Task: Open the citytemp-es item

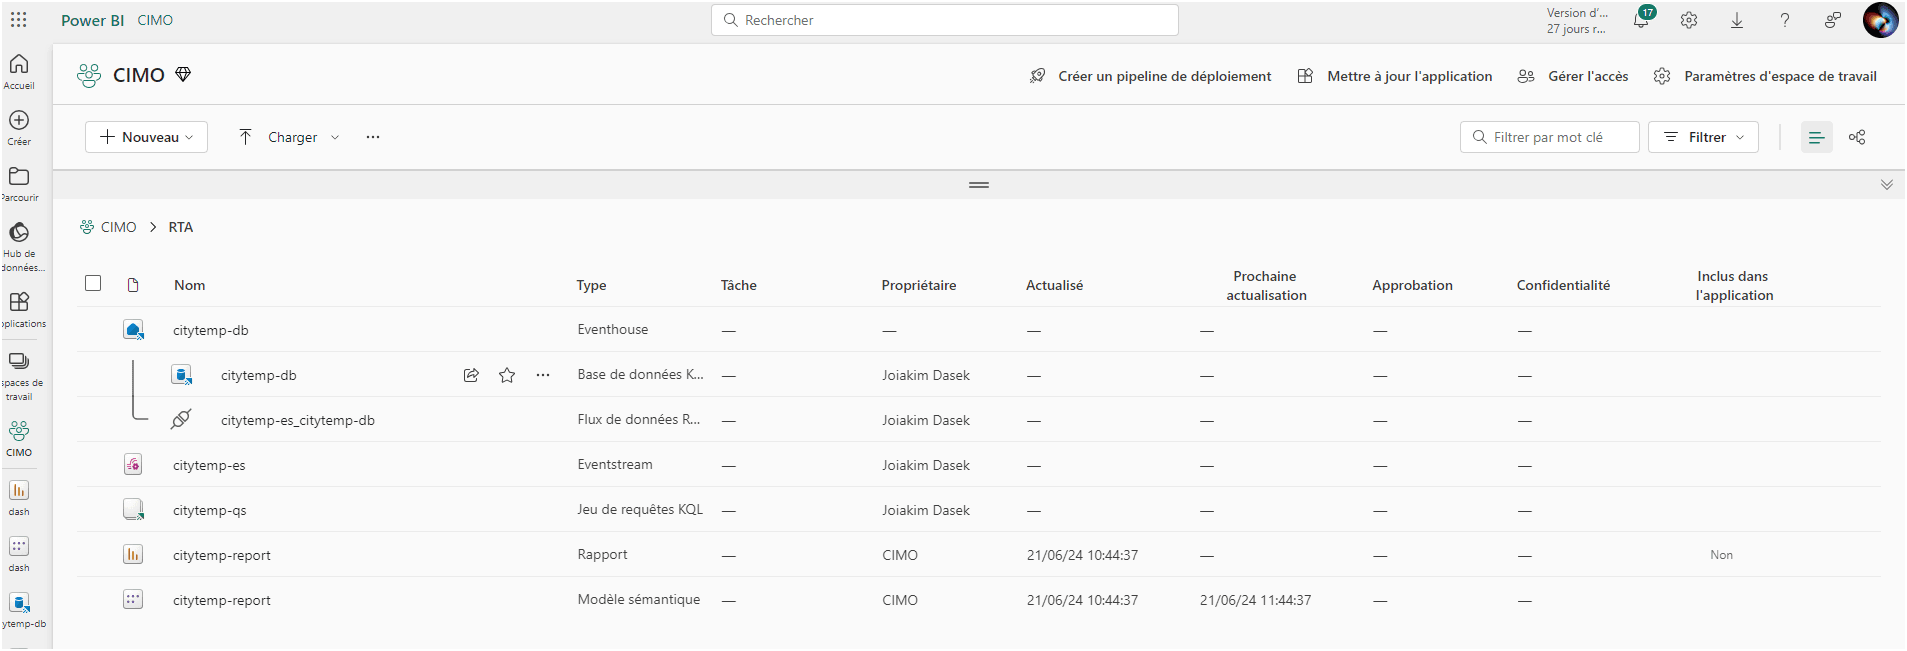Action: (x=209, y=465)
